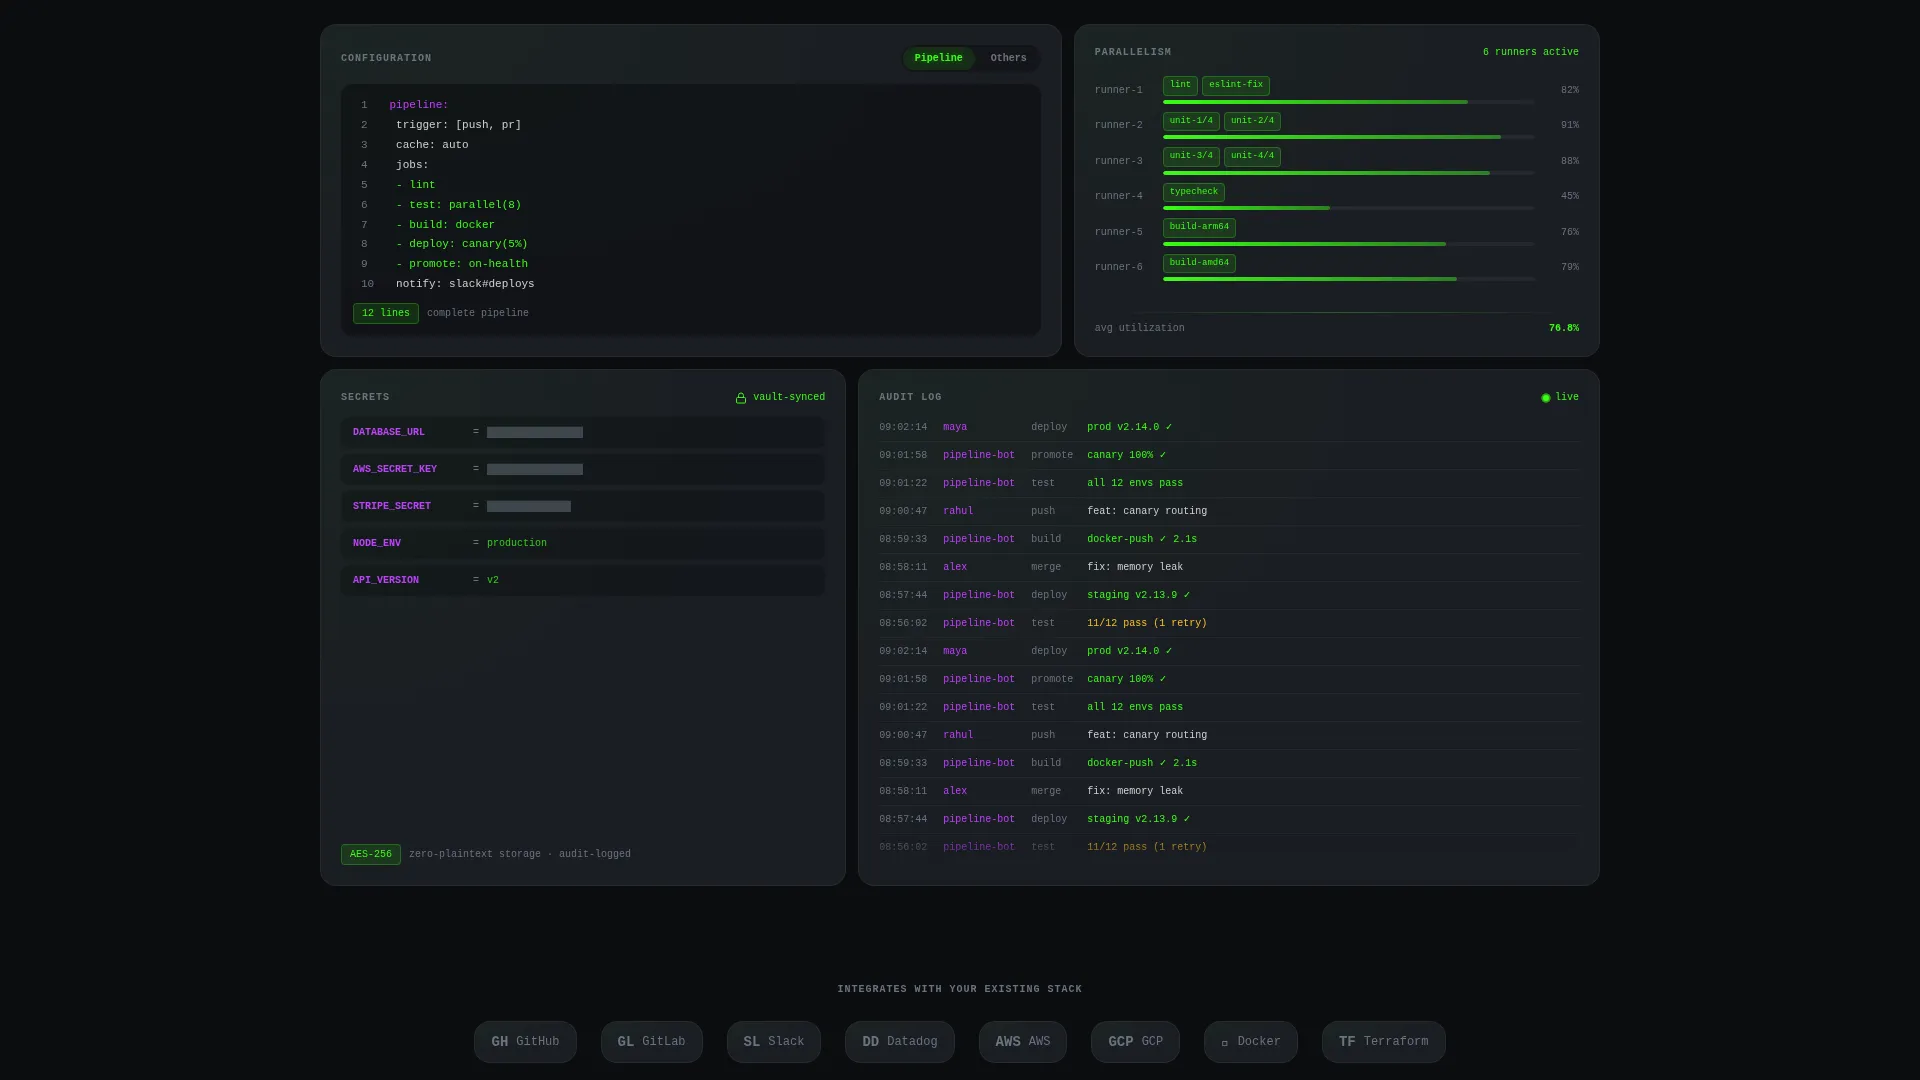Select the unit-4/4 job tag
Viewport: 1920px width, 1080px height.
(1252, 156)
